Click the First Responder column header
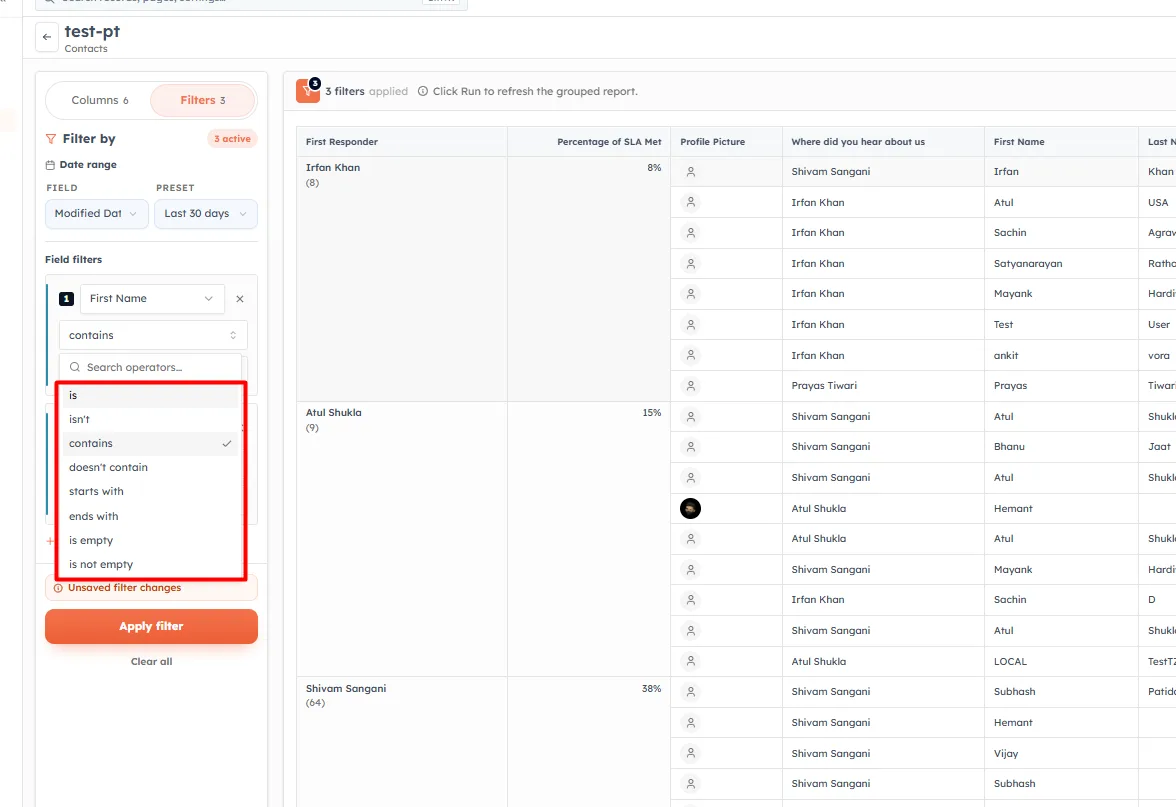Viewport: 1176px width, 807px height. pos(401,142)
